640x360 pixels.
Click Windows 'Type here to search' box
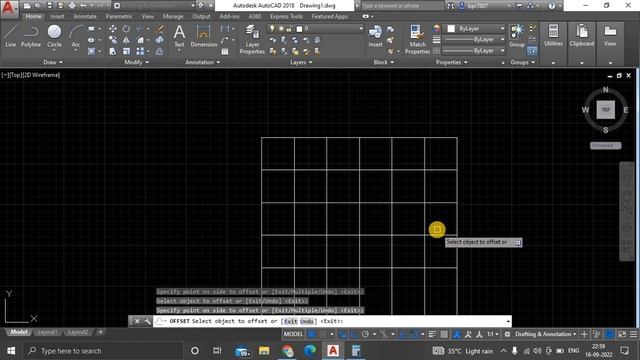pyautogui.click(x=103, y=351)
